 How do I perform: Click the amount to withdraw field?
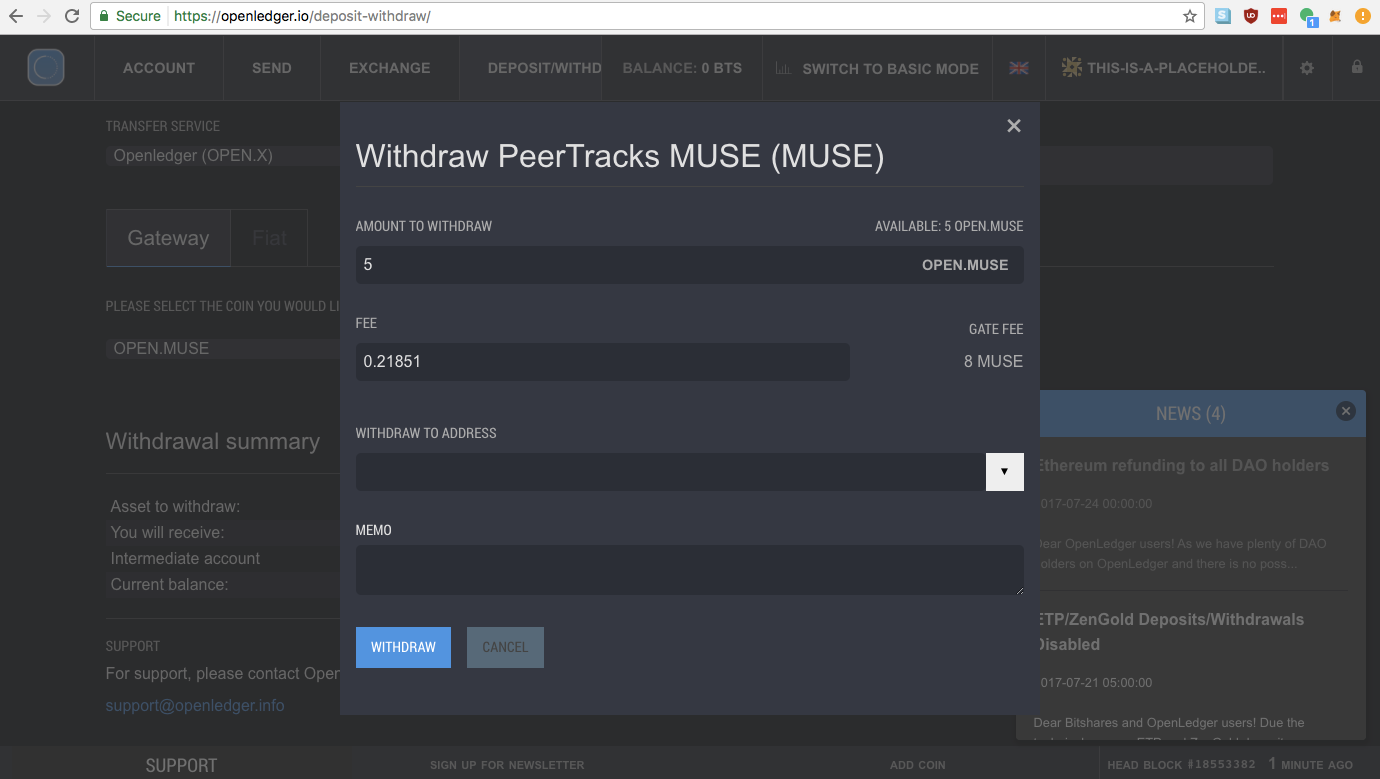click(x=690, y=265)
